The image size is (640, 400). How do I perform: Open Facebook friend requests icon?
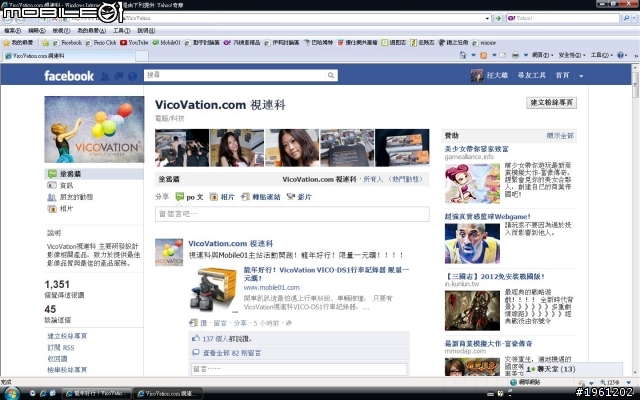point(105,76)
